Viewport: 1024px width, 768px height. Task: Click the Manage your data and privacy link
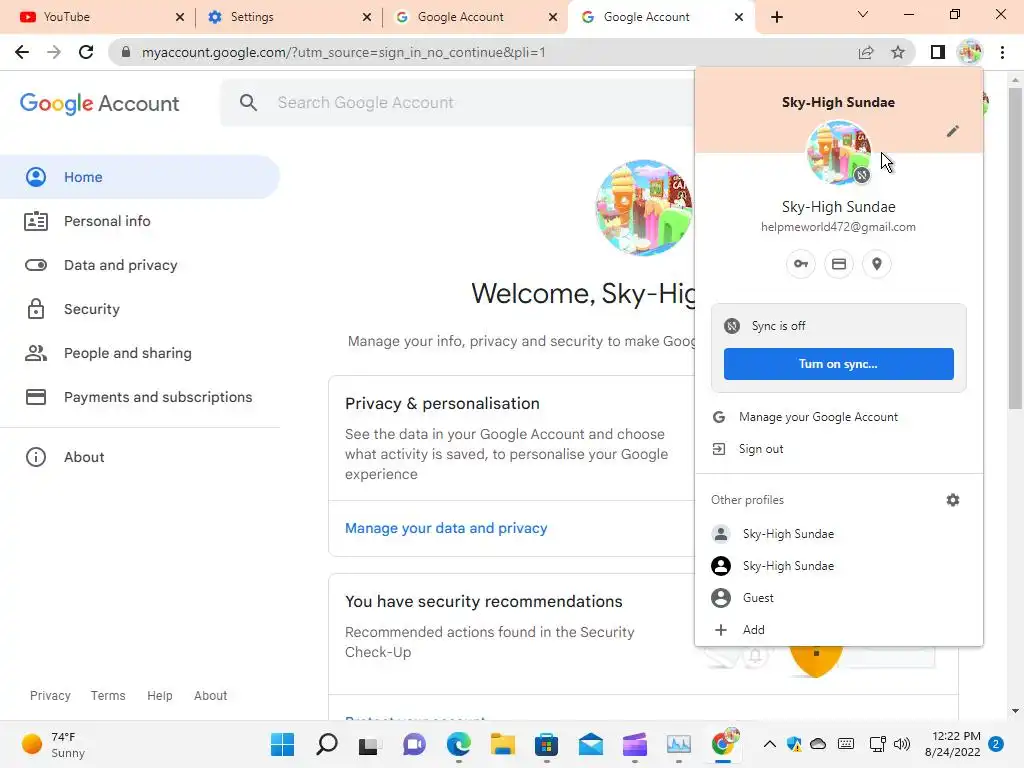tap(446, 528)
